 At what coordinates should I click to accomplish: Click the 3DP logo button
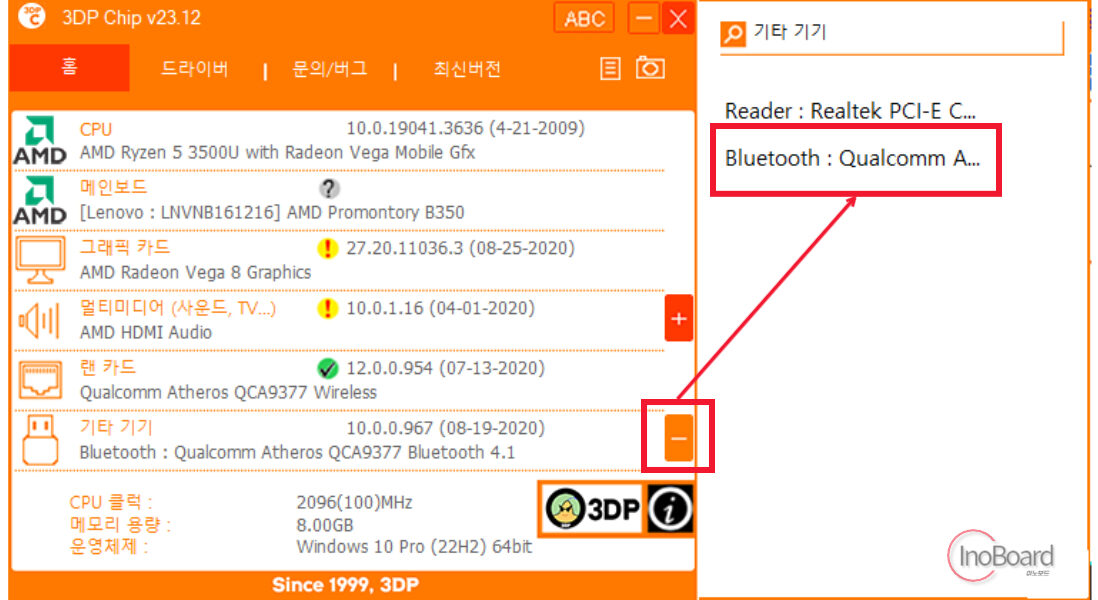(x=592, y=509)
